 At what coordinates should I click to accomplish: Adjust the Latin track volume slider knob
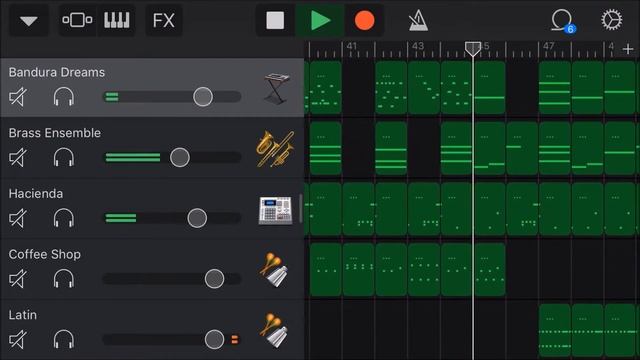pos(214,339)
